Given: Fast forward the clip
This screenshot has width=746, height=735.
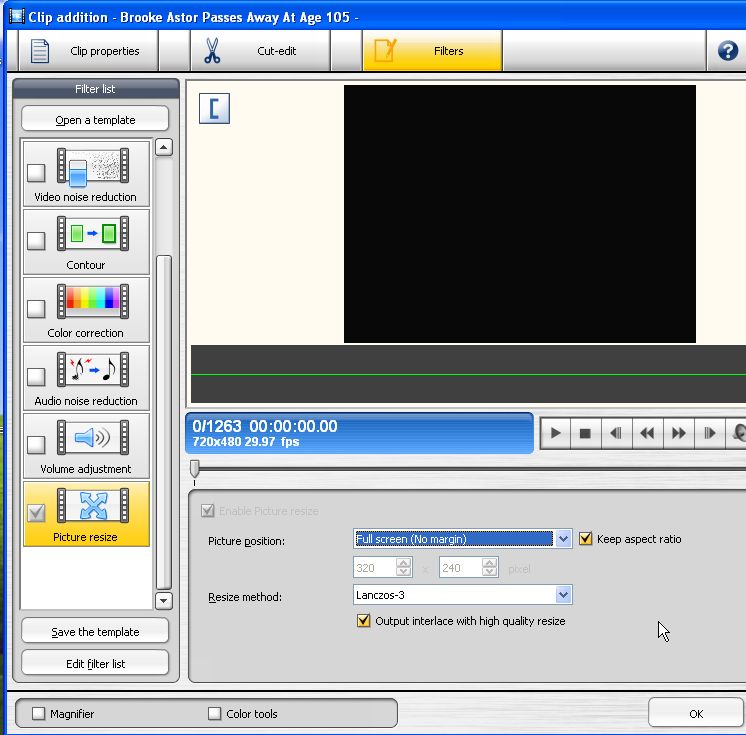Looking at the screenshot, I should [x=678, y=433].
